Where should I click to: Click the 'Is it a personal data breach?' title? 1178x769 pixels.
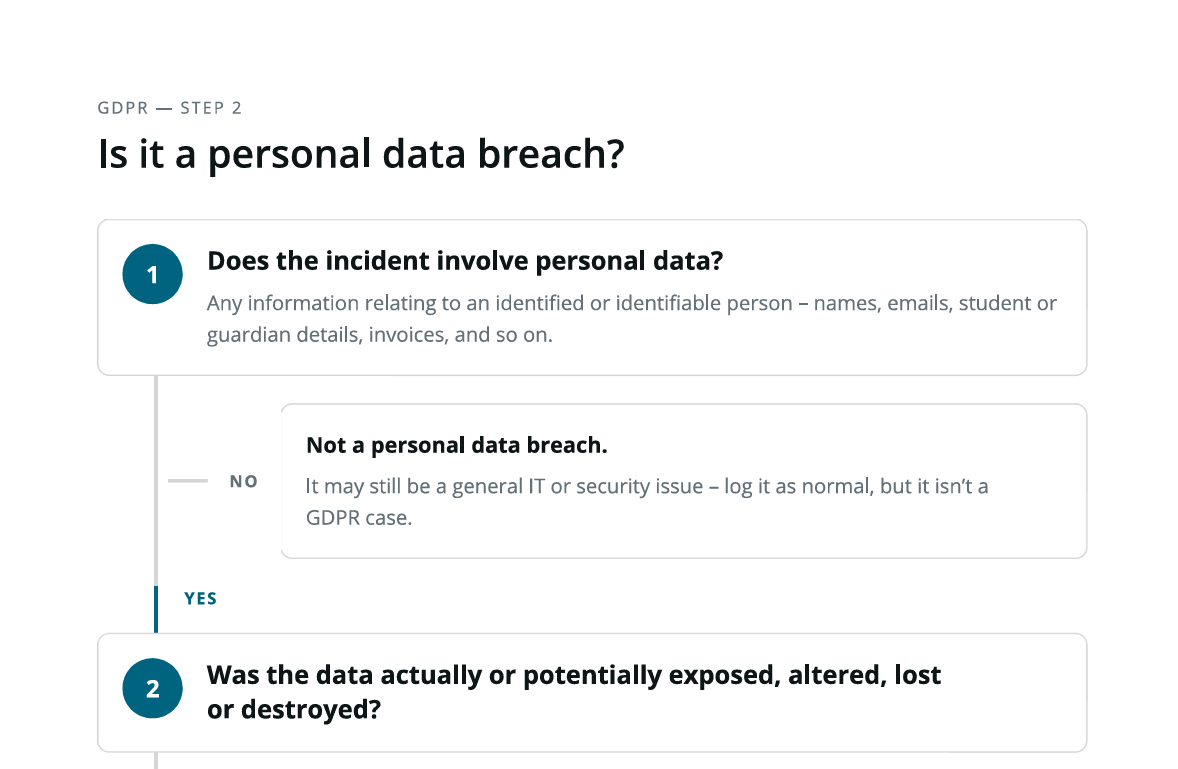361,154
